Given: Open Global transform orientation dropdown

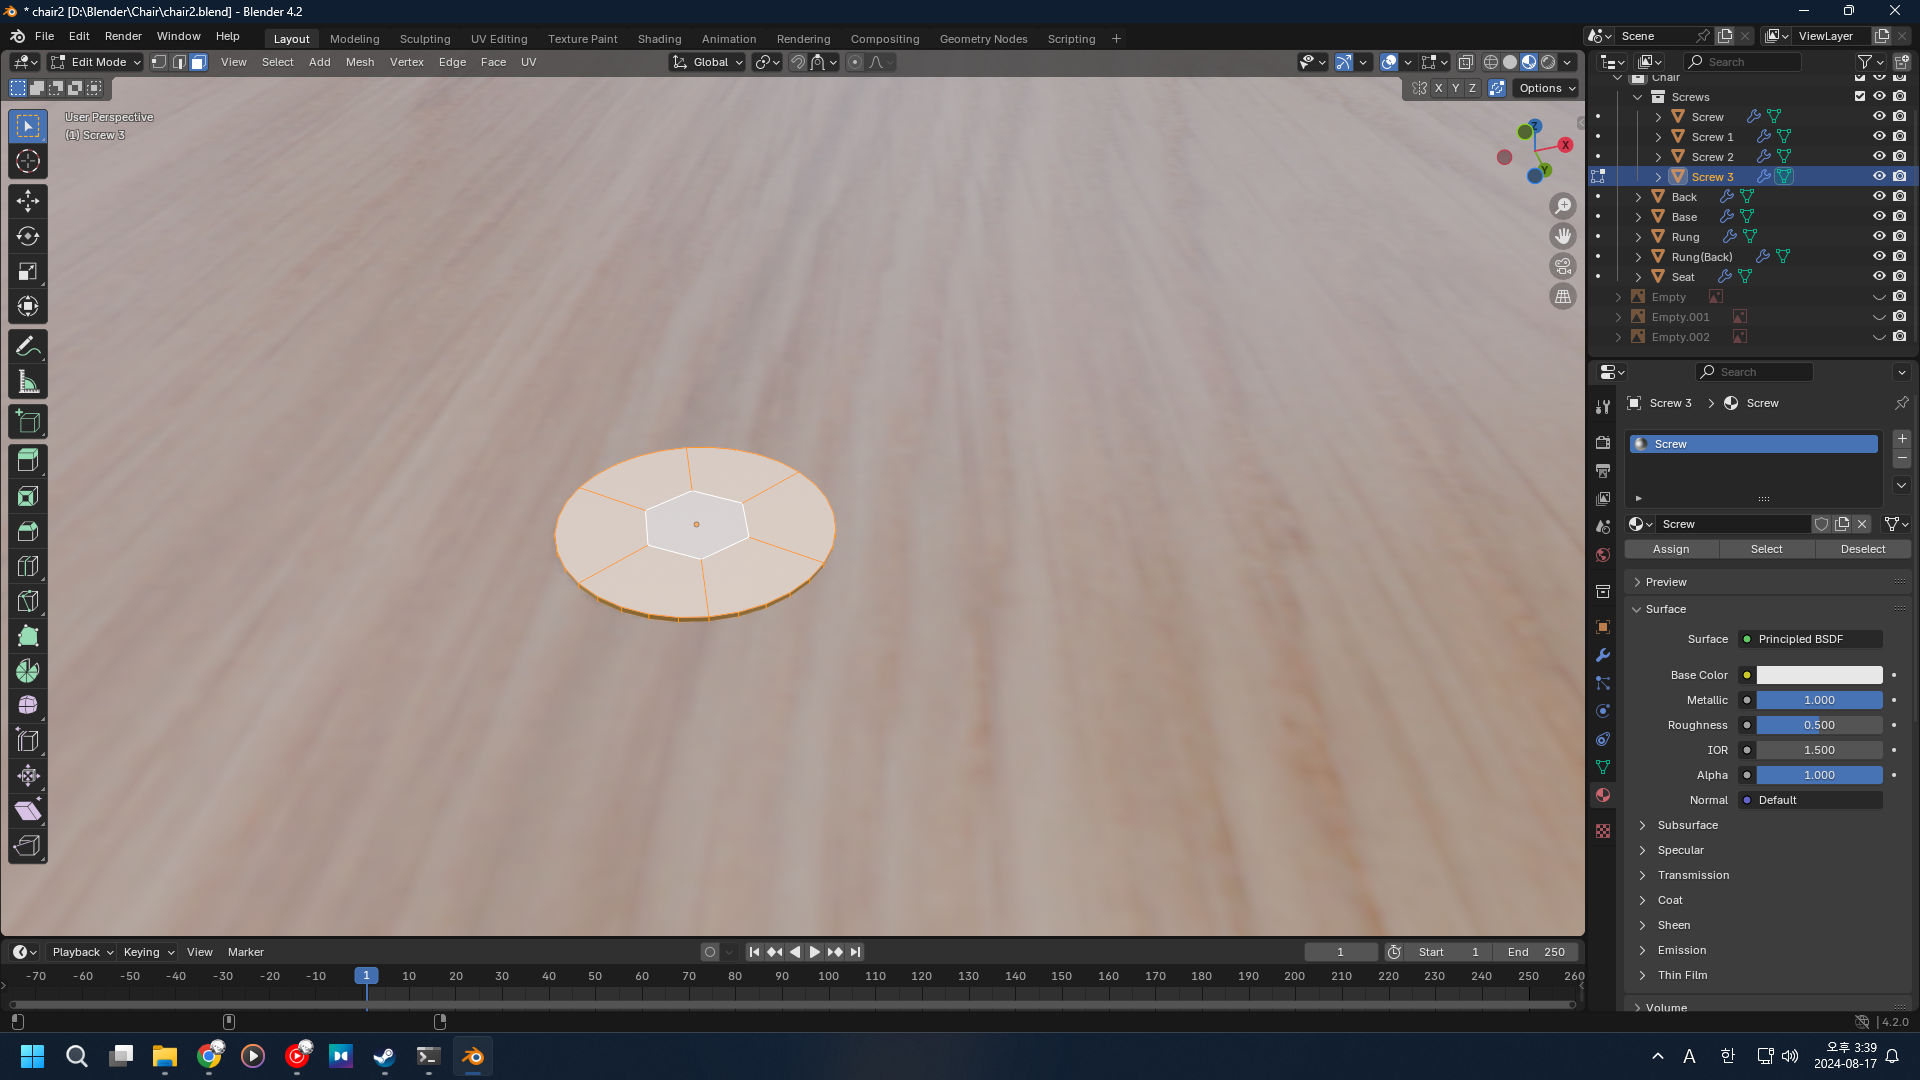Looking at the screenshot, I should pyautogui.click(x=707, y=62).
